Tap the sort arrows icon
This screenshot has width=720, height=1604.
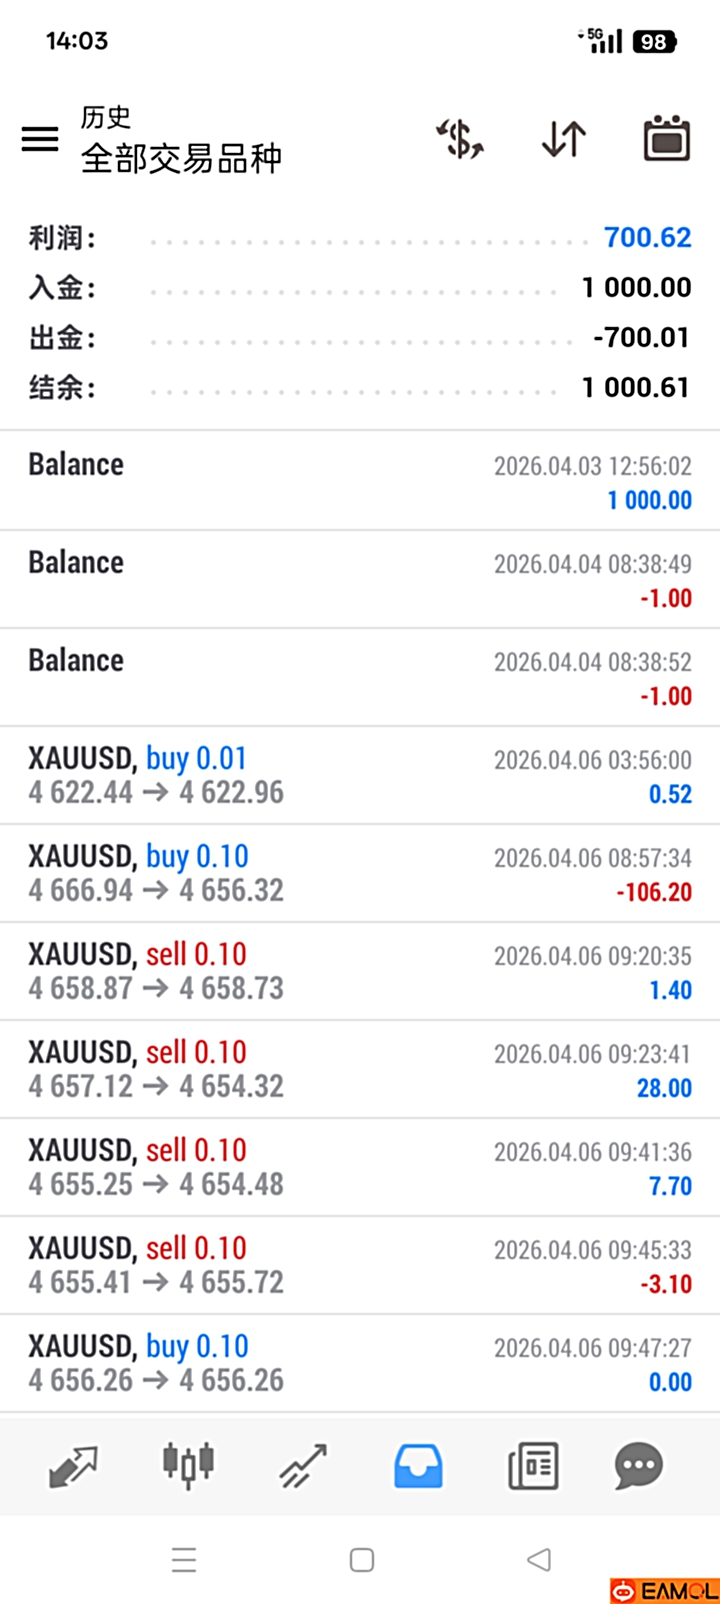pyautogui.click(x=564, y=139)
